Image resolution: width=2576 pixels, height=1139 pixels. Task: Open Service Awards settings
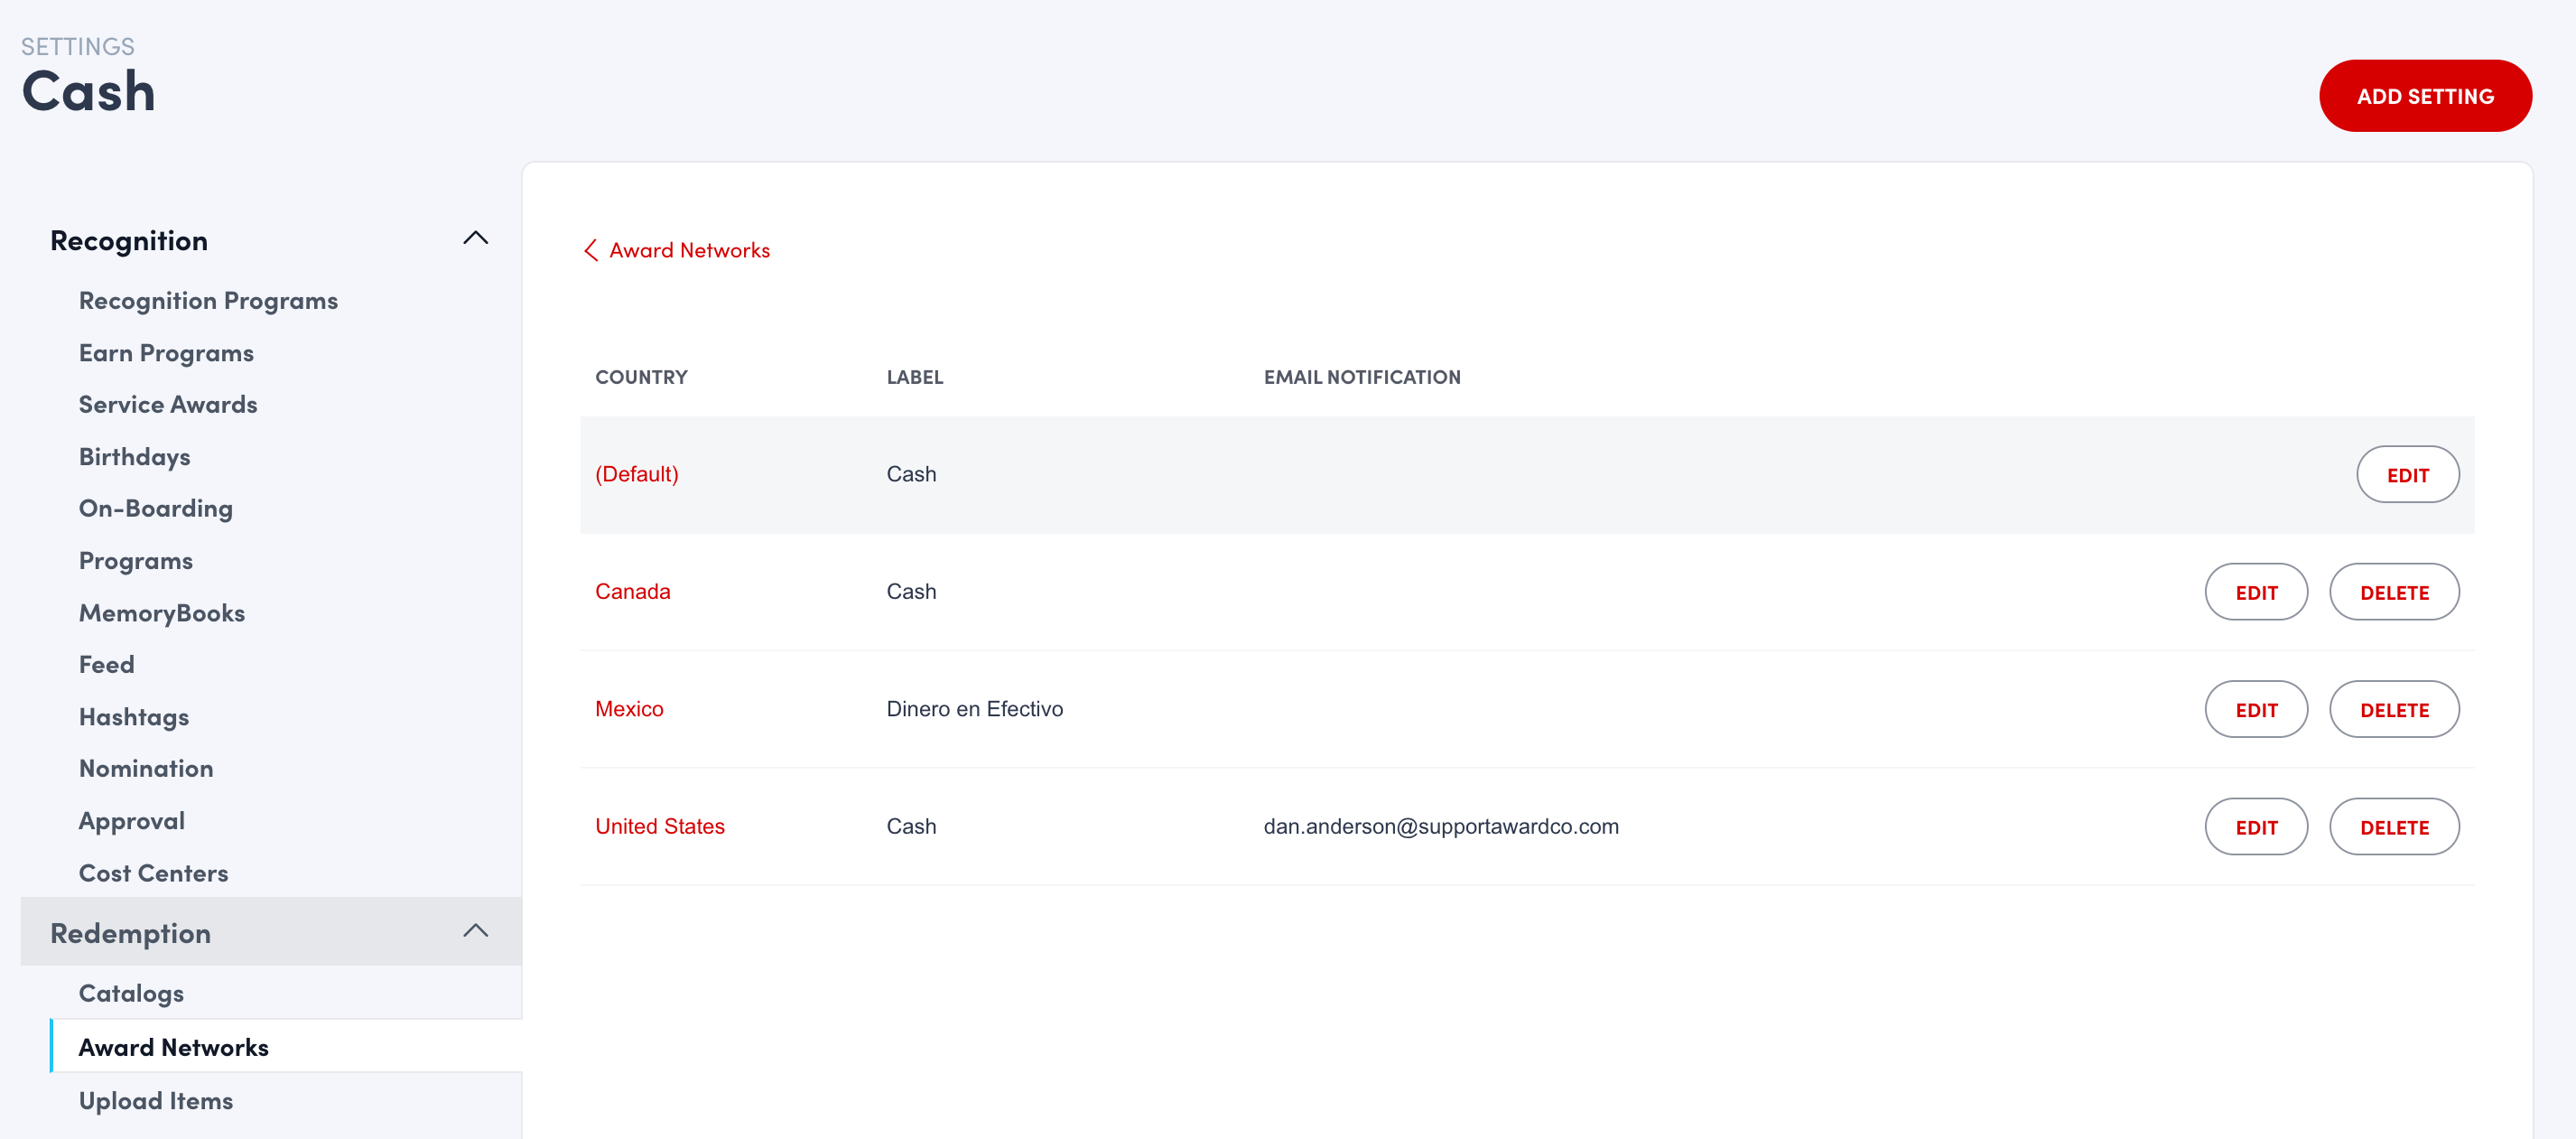(x=168, y=404)
